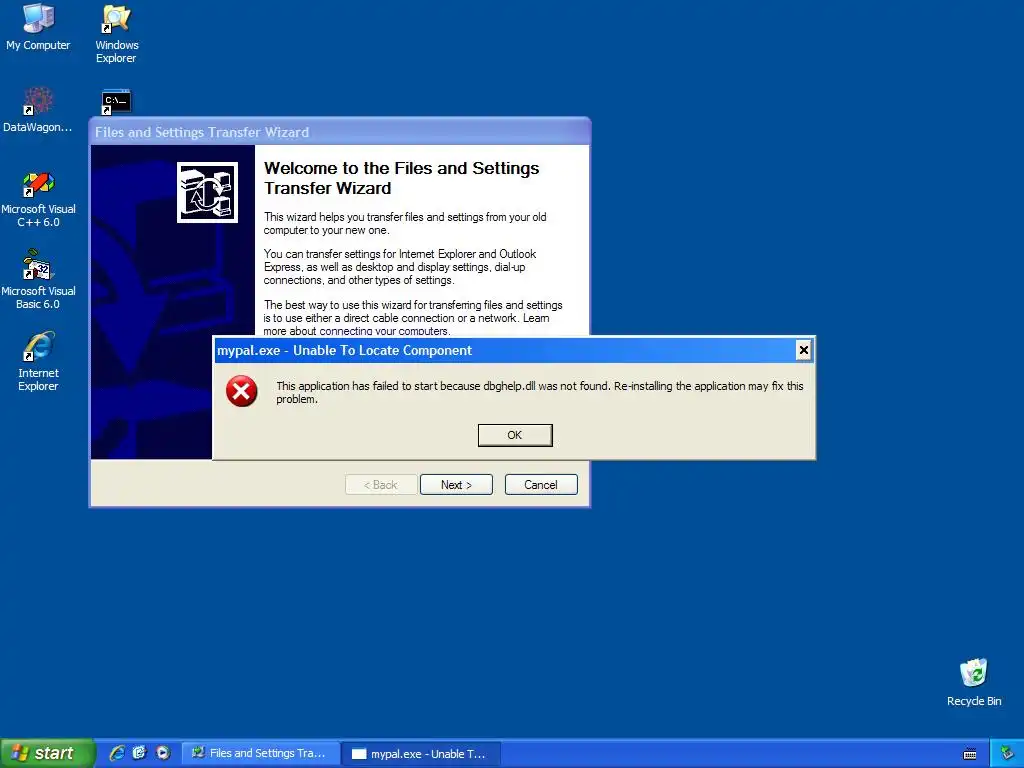Click the dbghelp.dll not found error message text
This screenshot has width=1024, height=768.
coord(539,392)
